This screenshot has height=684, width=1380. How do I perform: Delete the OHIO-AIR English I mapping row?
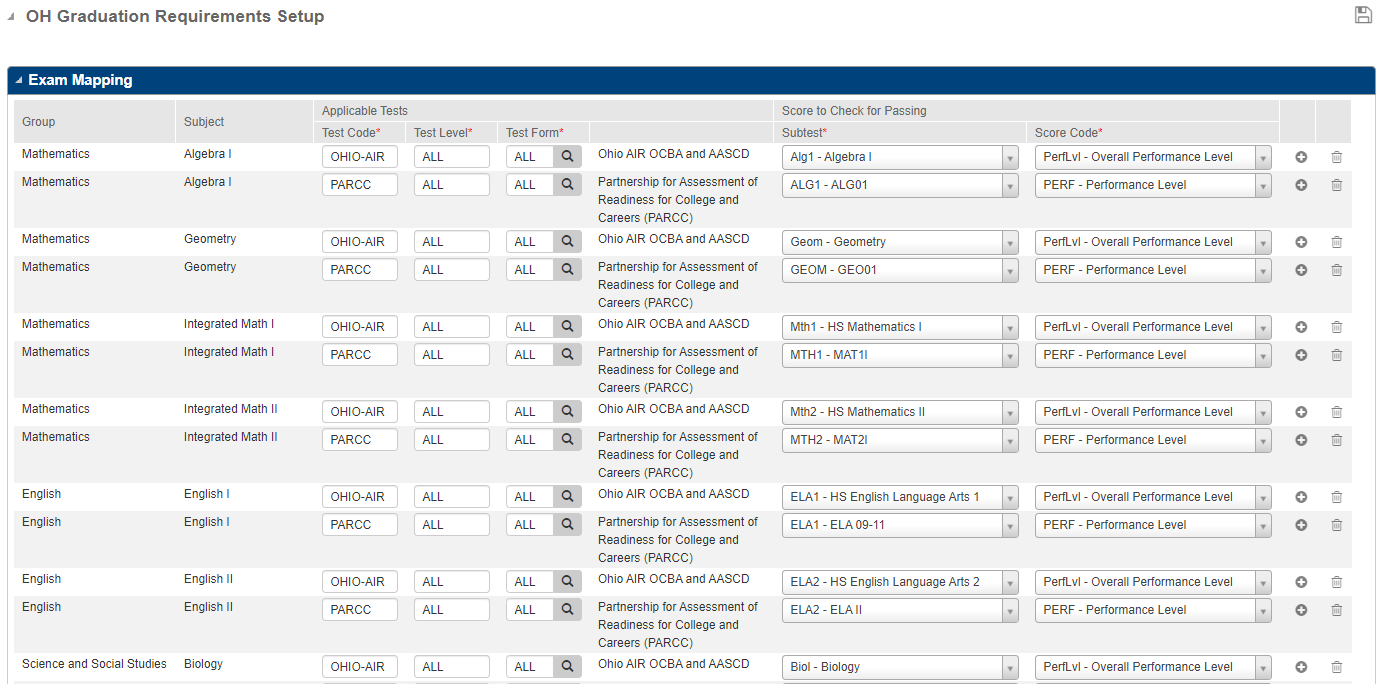tap(1336, 497)
